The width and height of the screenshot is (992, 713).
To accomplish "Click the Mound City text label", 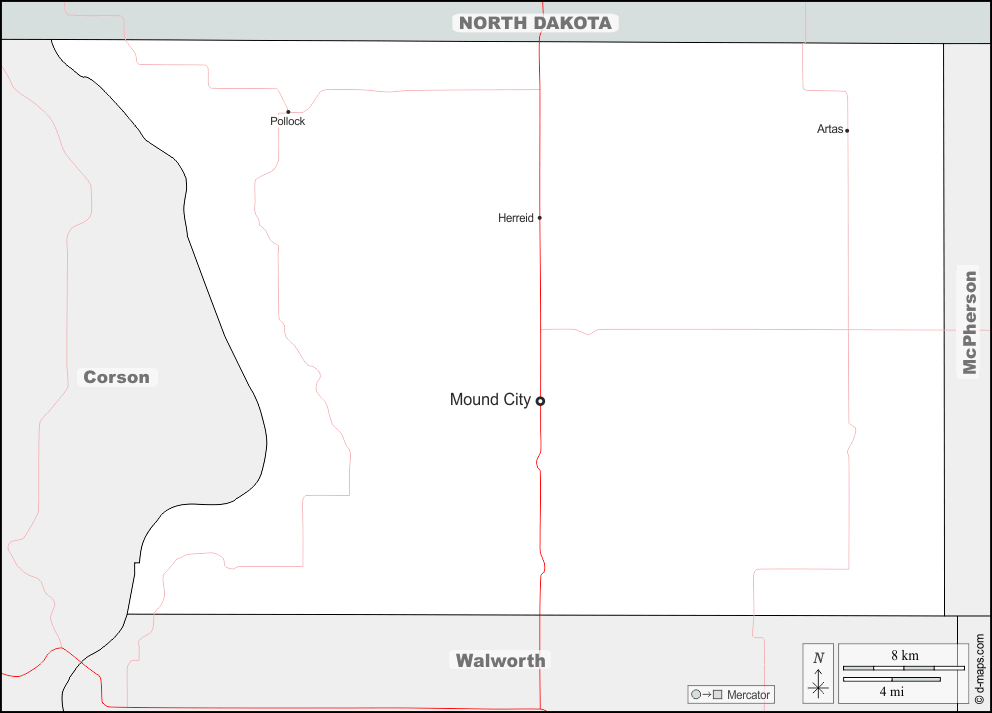I will pyautogui.click(x=490, y=400).
